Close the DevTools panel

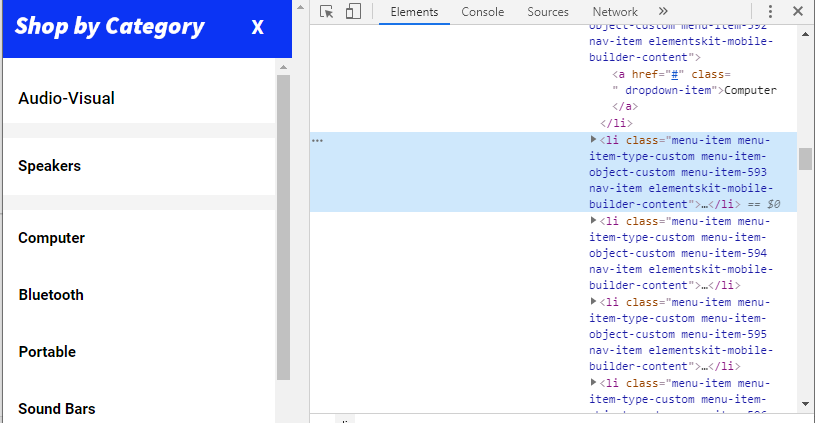798,11
